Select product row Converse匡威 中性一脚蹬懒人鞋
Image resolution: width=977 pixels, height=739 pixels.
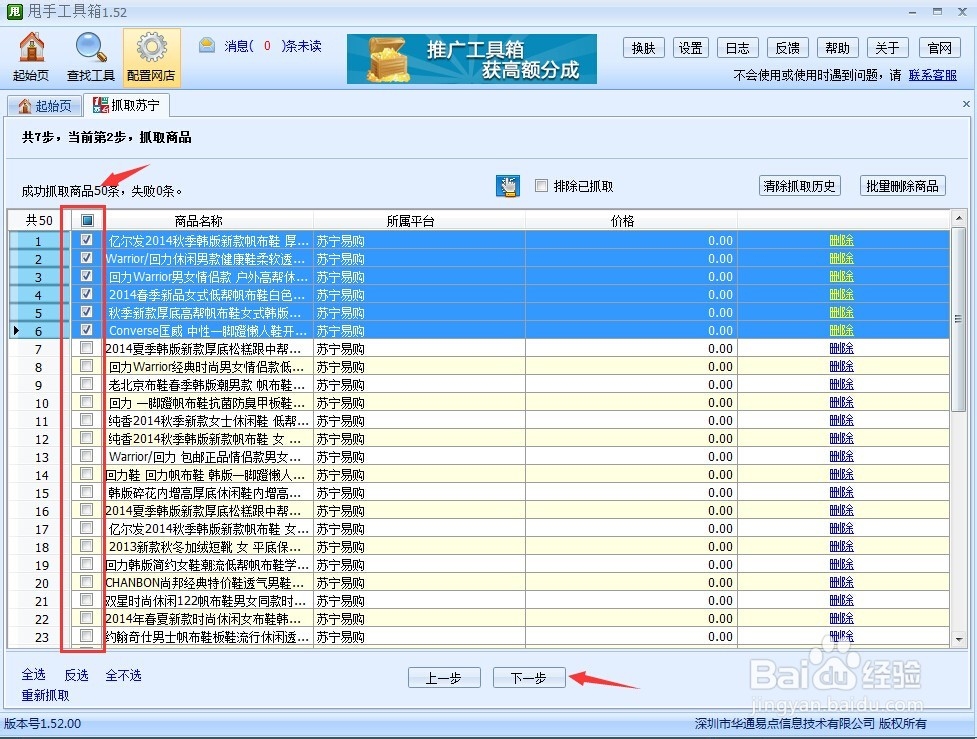point(208,331)
